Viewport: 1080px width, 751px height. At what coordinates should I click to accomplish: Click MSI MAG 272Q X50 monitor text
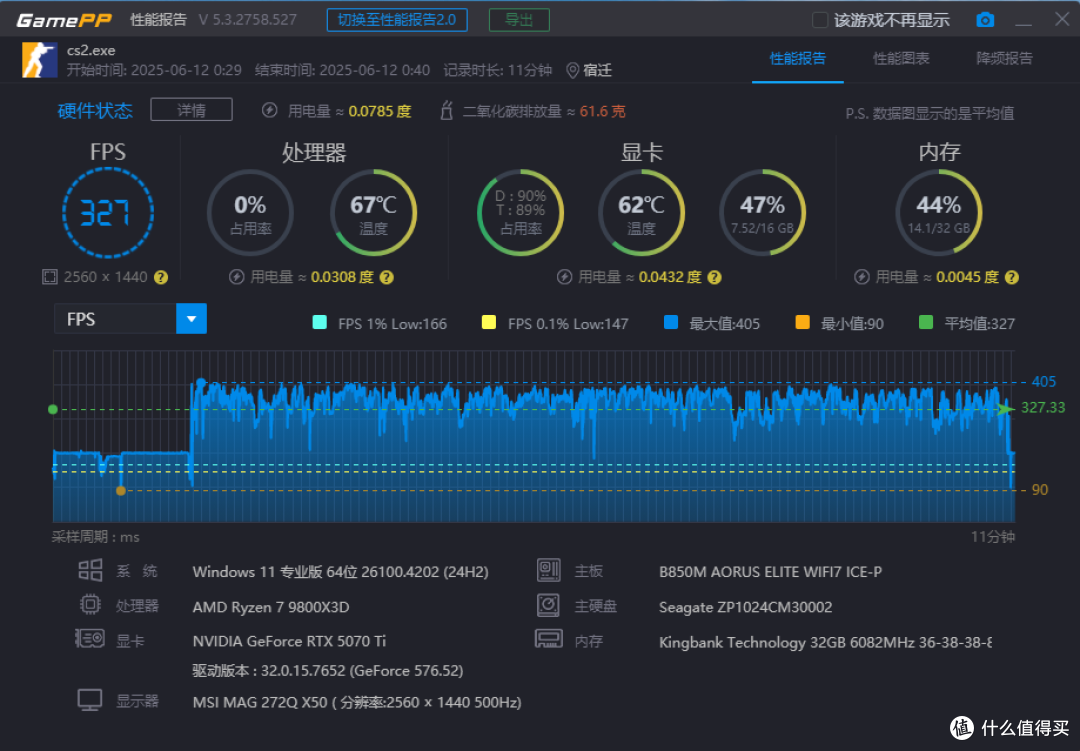[x=357, y=702]
